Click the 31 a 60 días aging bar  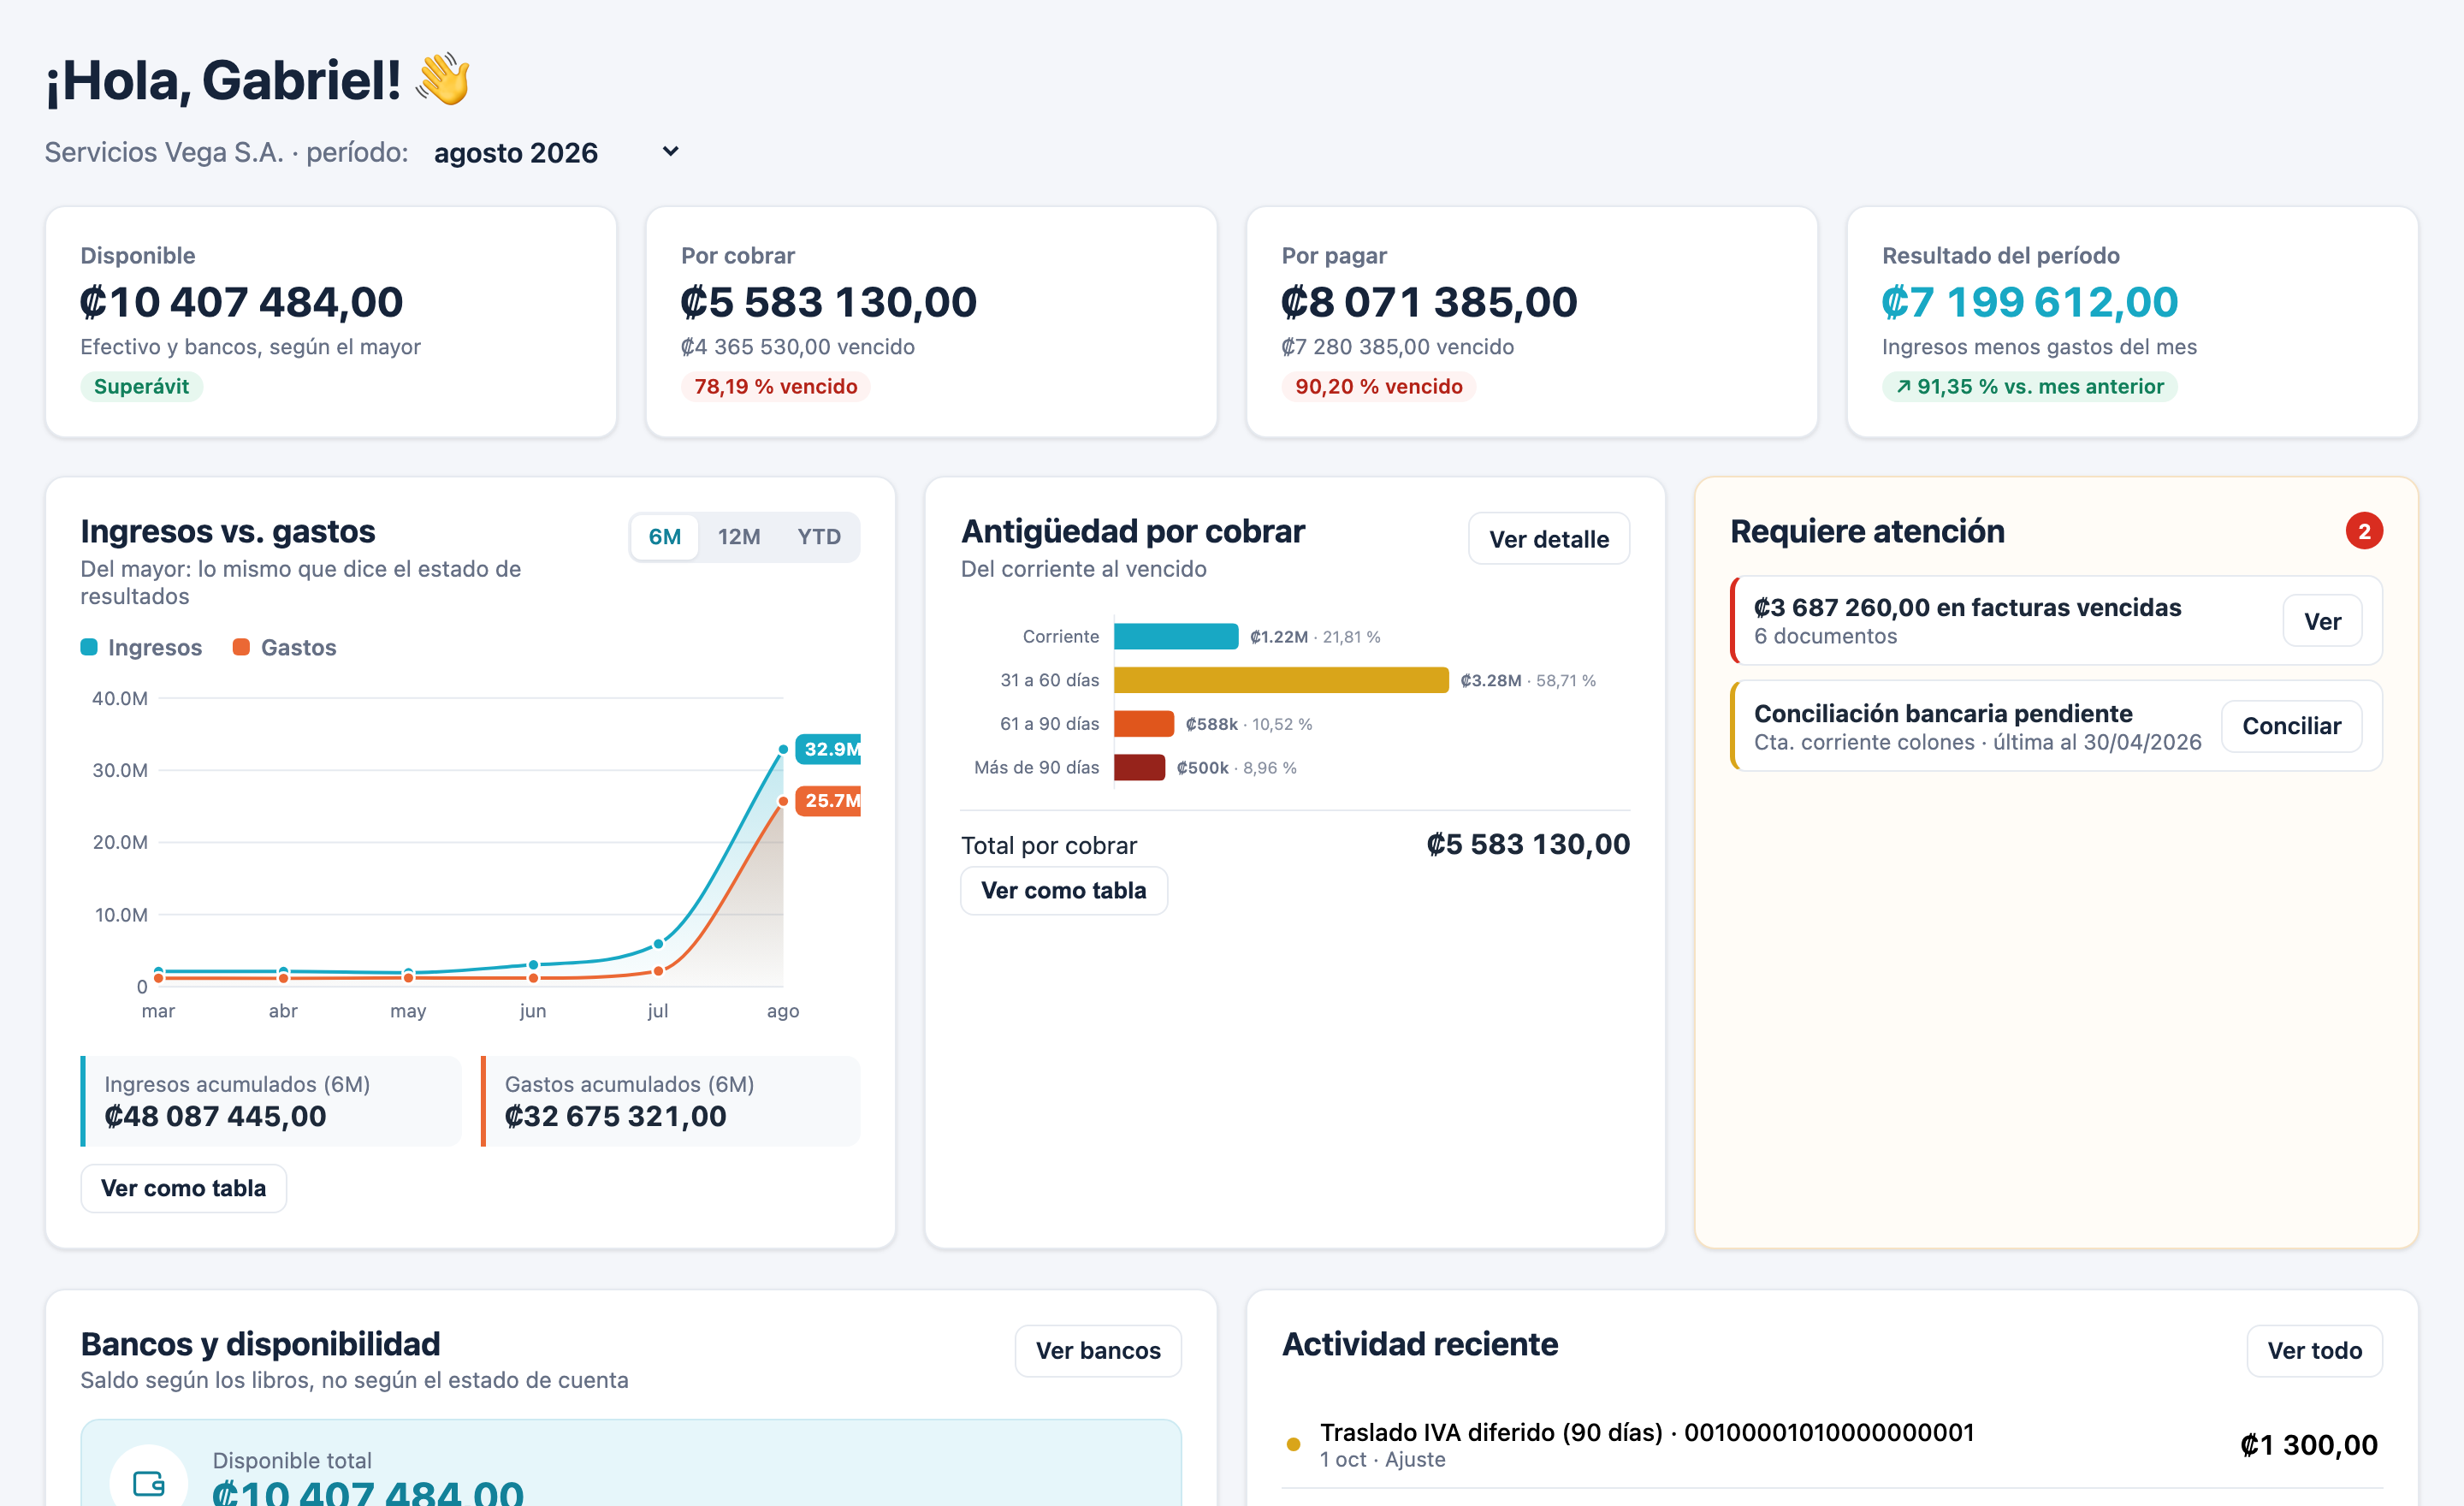1281,680
